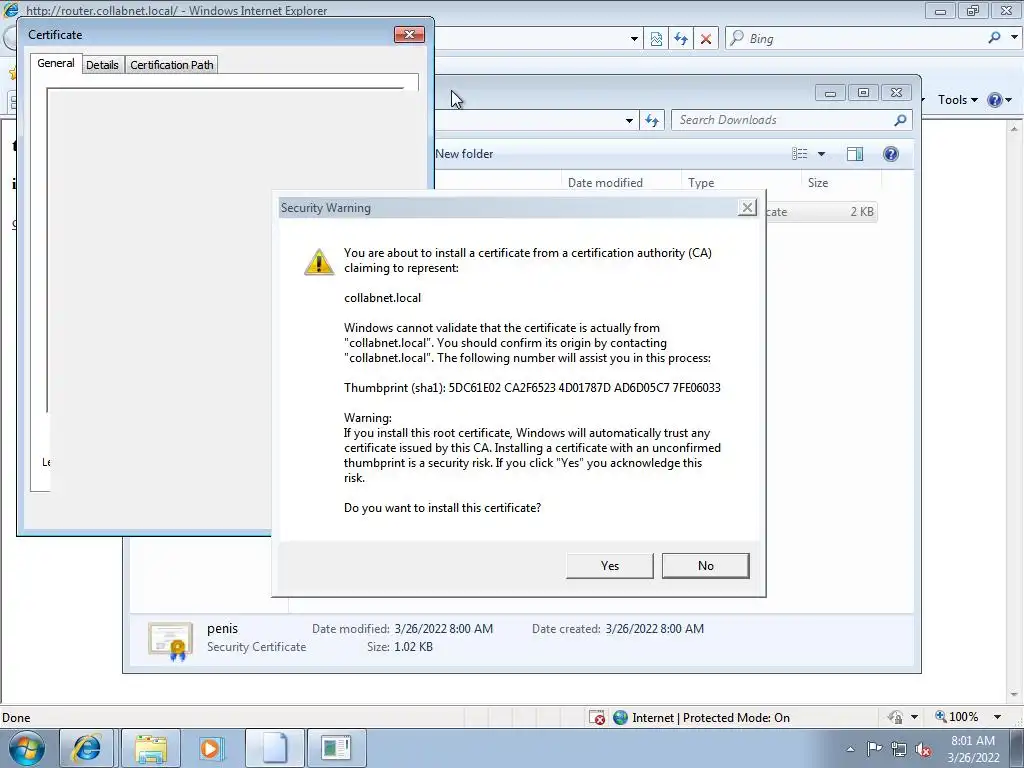The image size is (1024, 768).
Task: Click the blank document taskbar icon
Action: point(274,748)
